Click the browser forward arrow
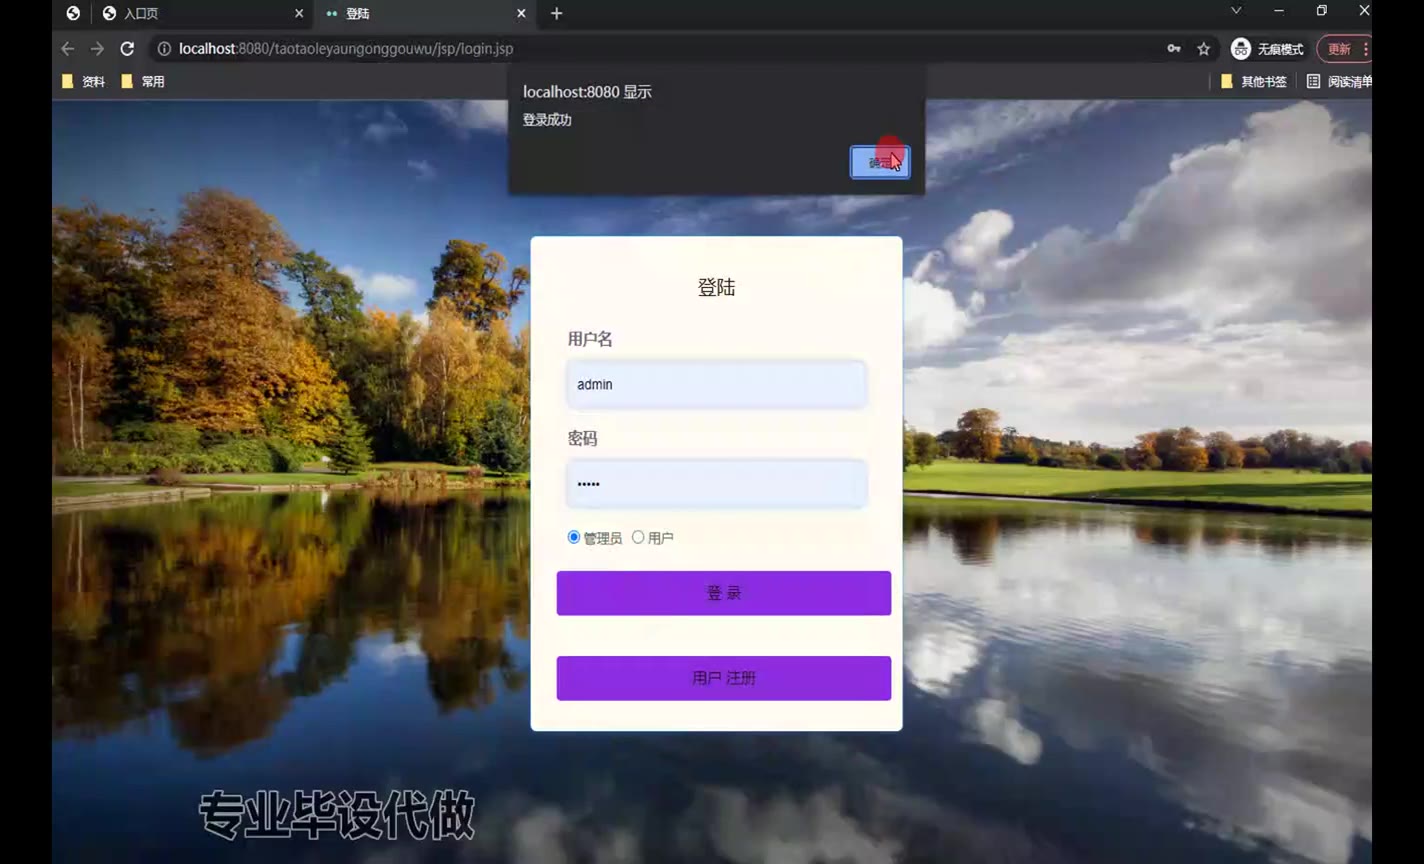The width and height of the screenshot is (1424, 864). [97, 49]
